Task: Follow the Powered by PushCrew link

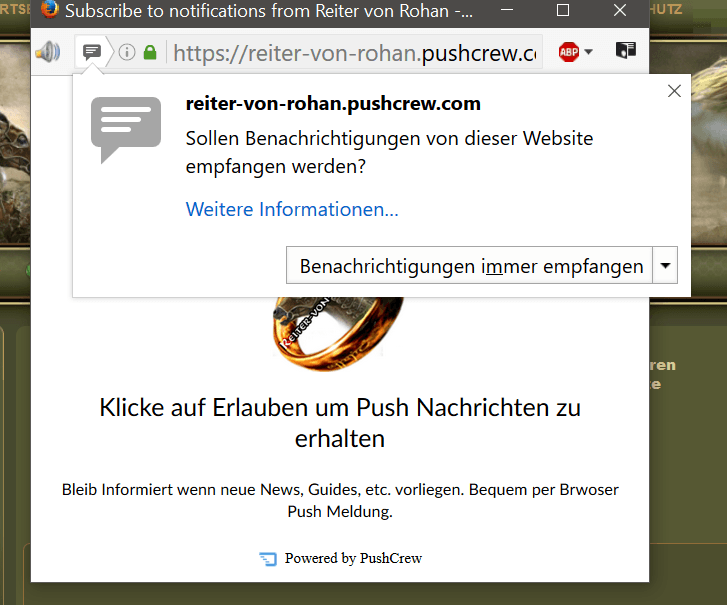Action: [353, 558]
